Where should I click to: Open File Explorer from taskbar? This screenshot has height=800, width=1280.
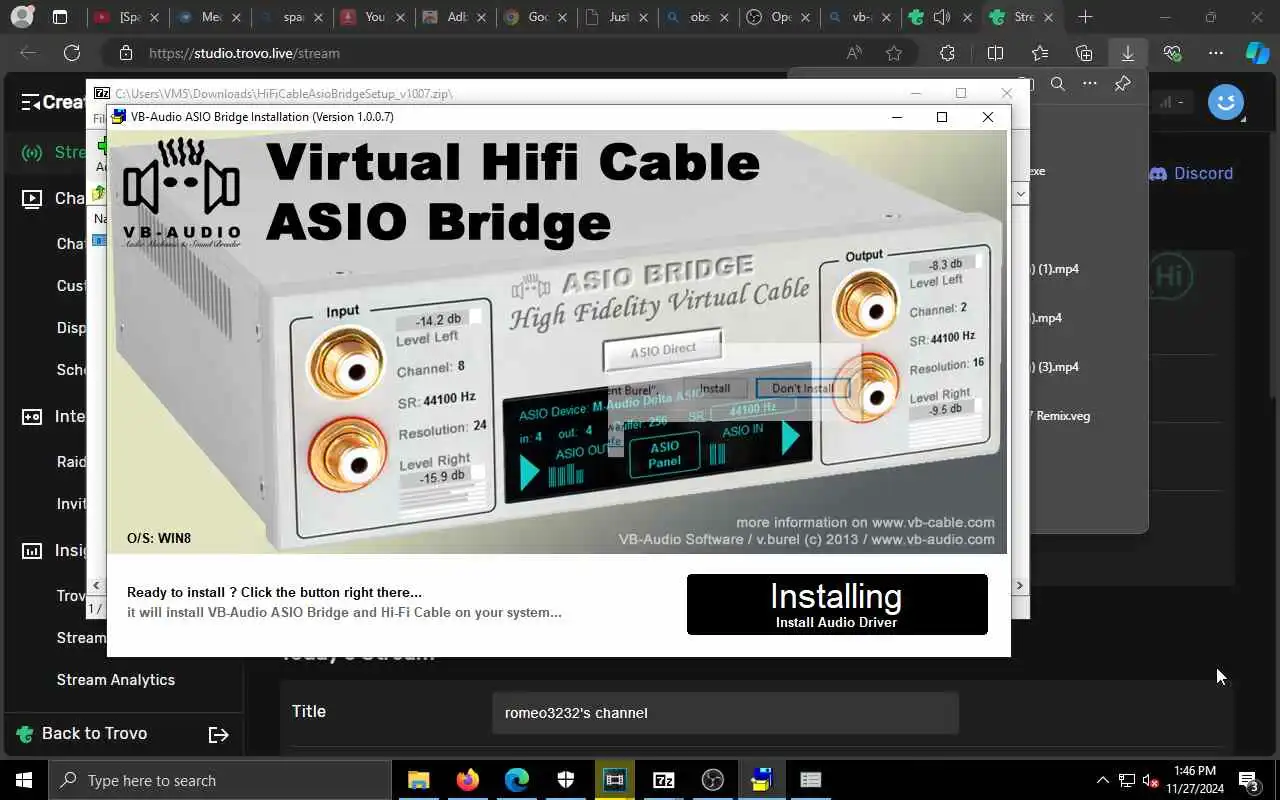click(418, 780)
